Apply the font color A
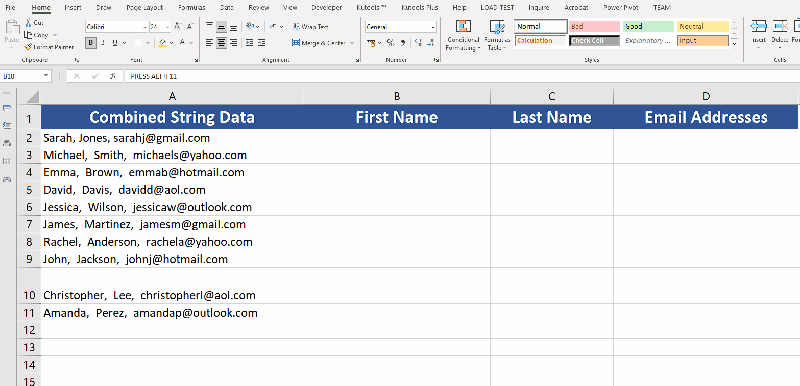800x386 pixels. point(183,43)
